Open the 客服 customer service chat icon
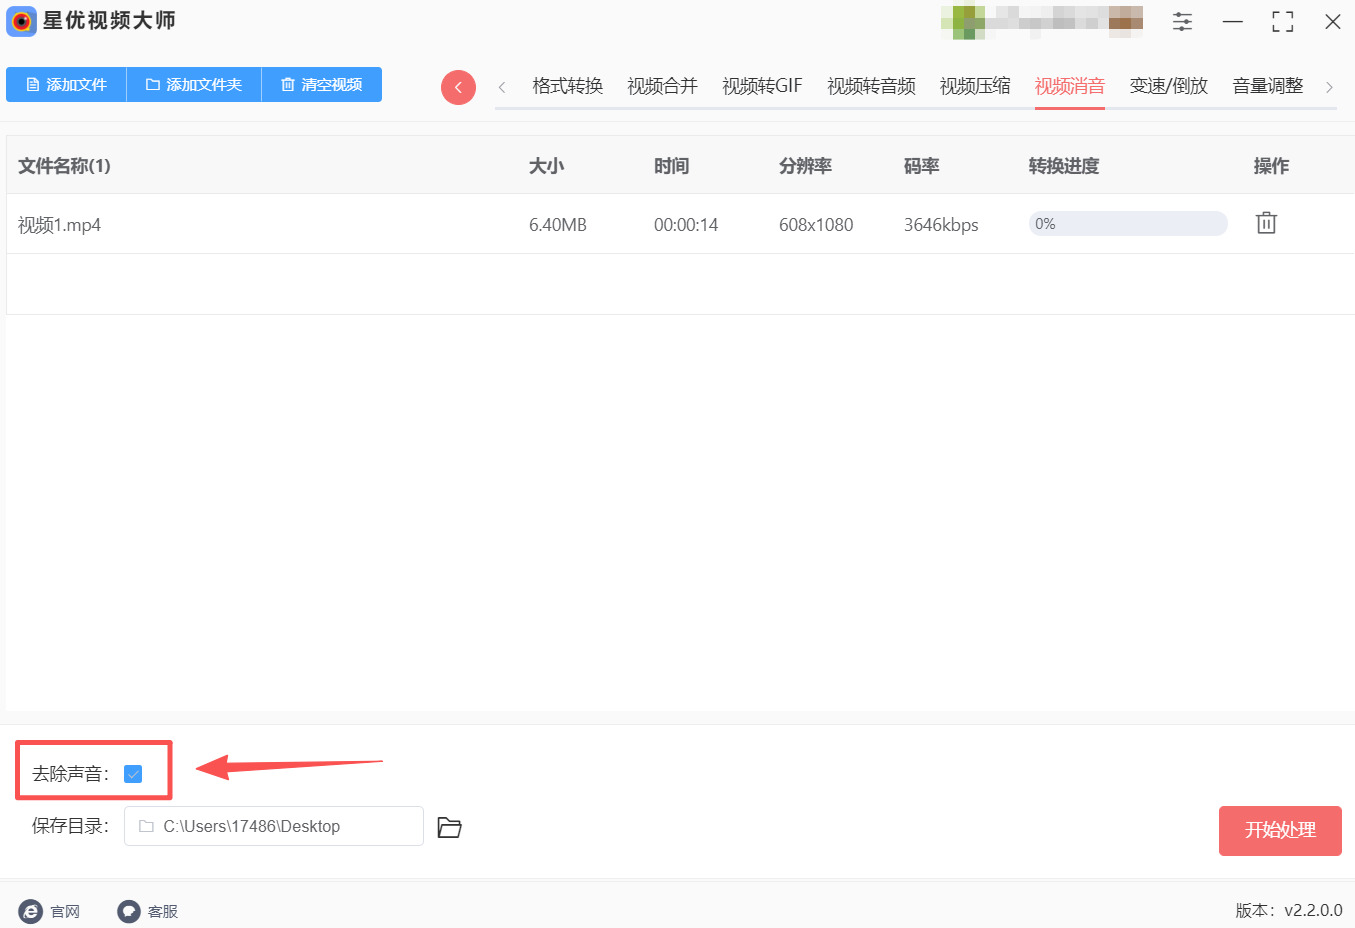This screenshot has height=928, width=1355. (x=129, y=911)
